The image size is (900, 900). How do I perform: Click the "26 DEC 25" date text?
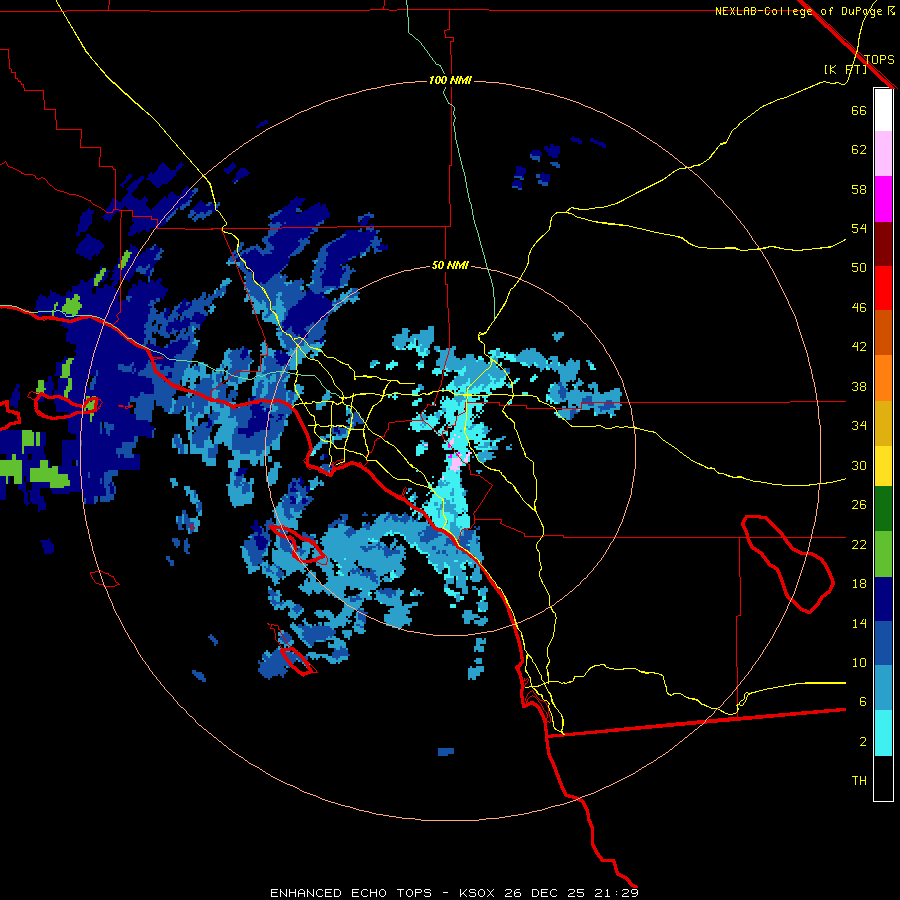click(545, 893)
